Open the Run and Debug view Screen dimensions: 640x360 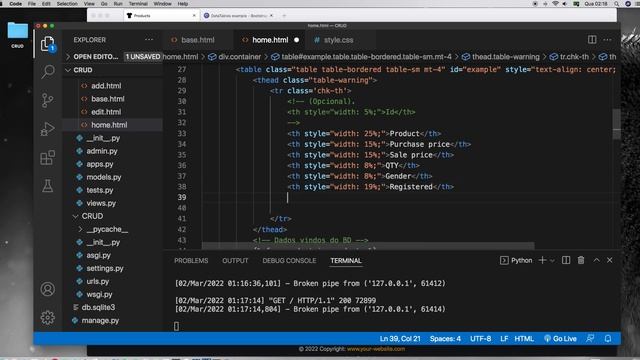(47, 129)
